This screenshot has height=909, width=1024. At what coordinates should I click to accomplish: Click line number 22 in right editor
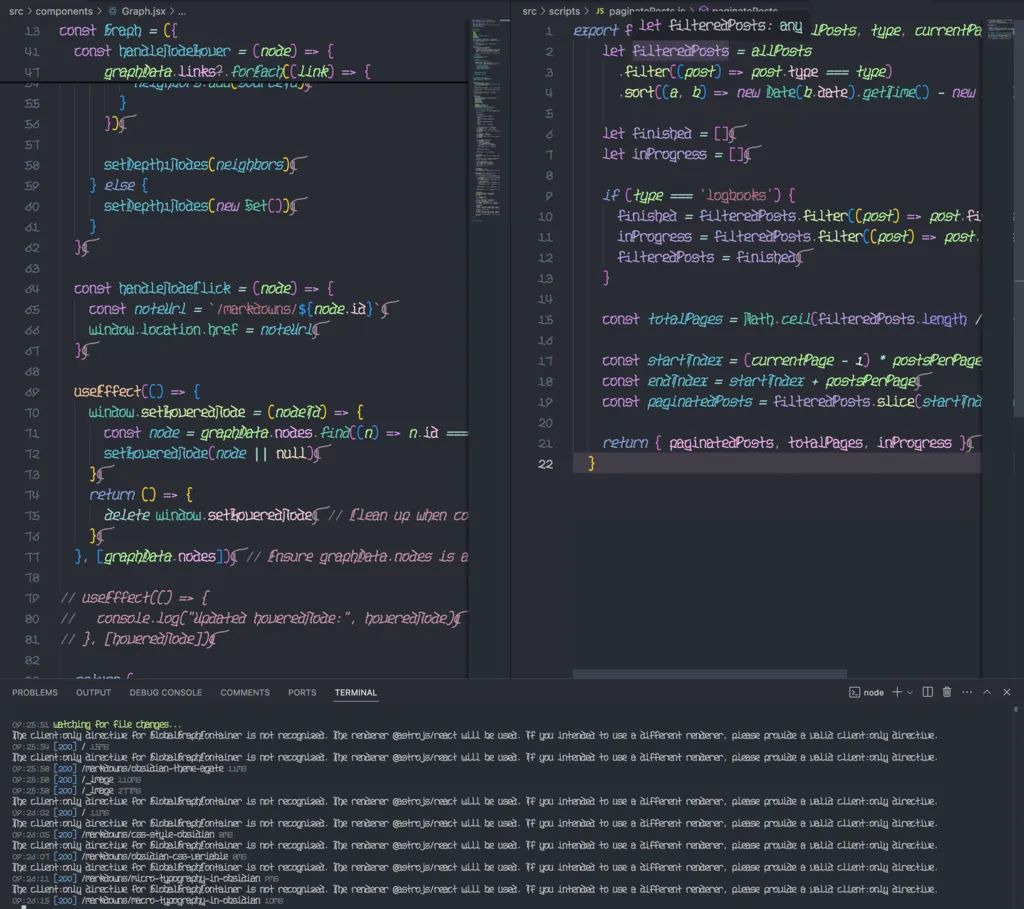[x=545, y=463]
